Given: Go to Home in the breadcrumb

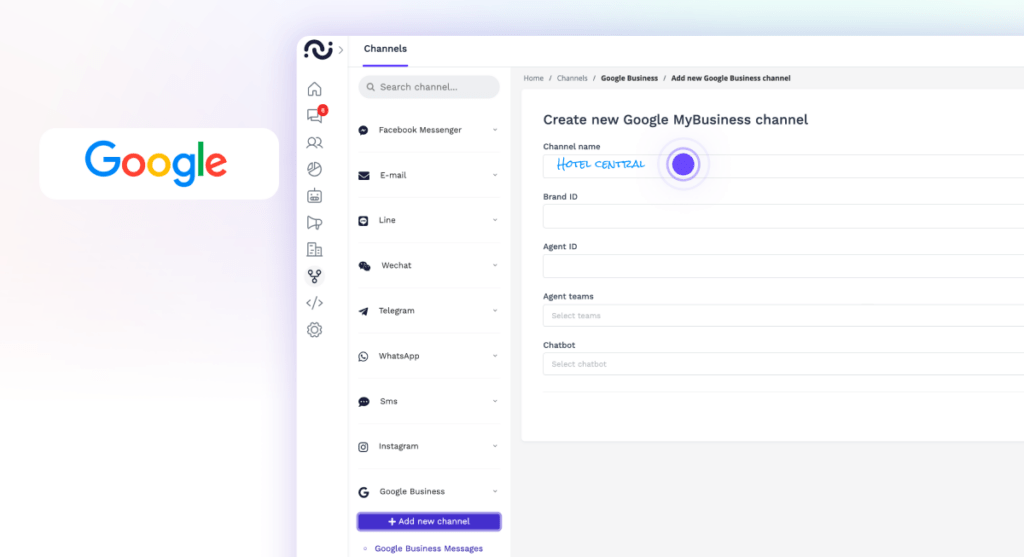Looking at the screenshot, I should coord(533,78).
